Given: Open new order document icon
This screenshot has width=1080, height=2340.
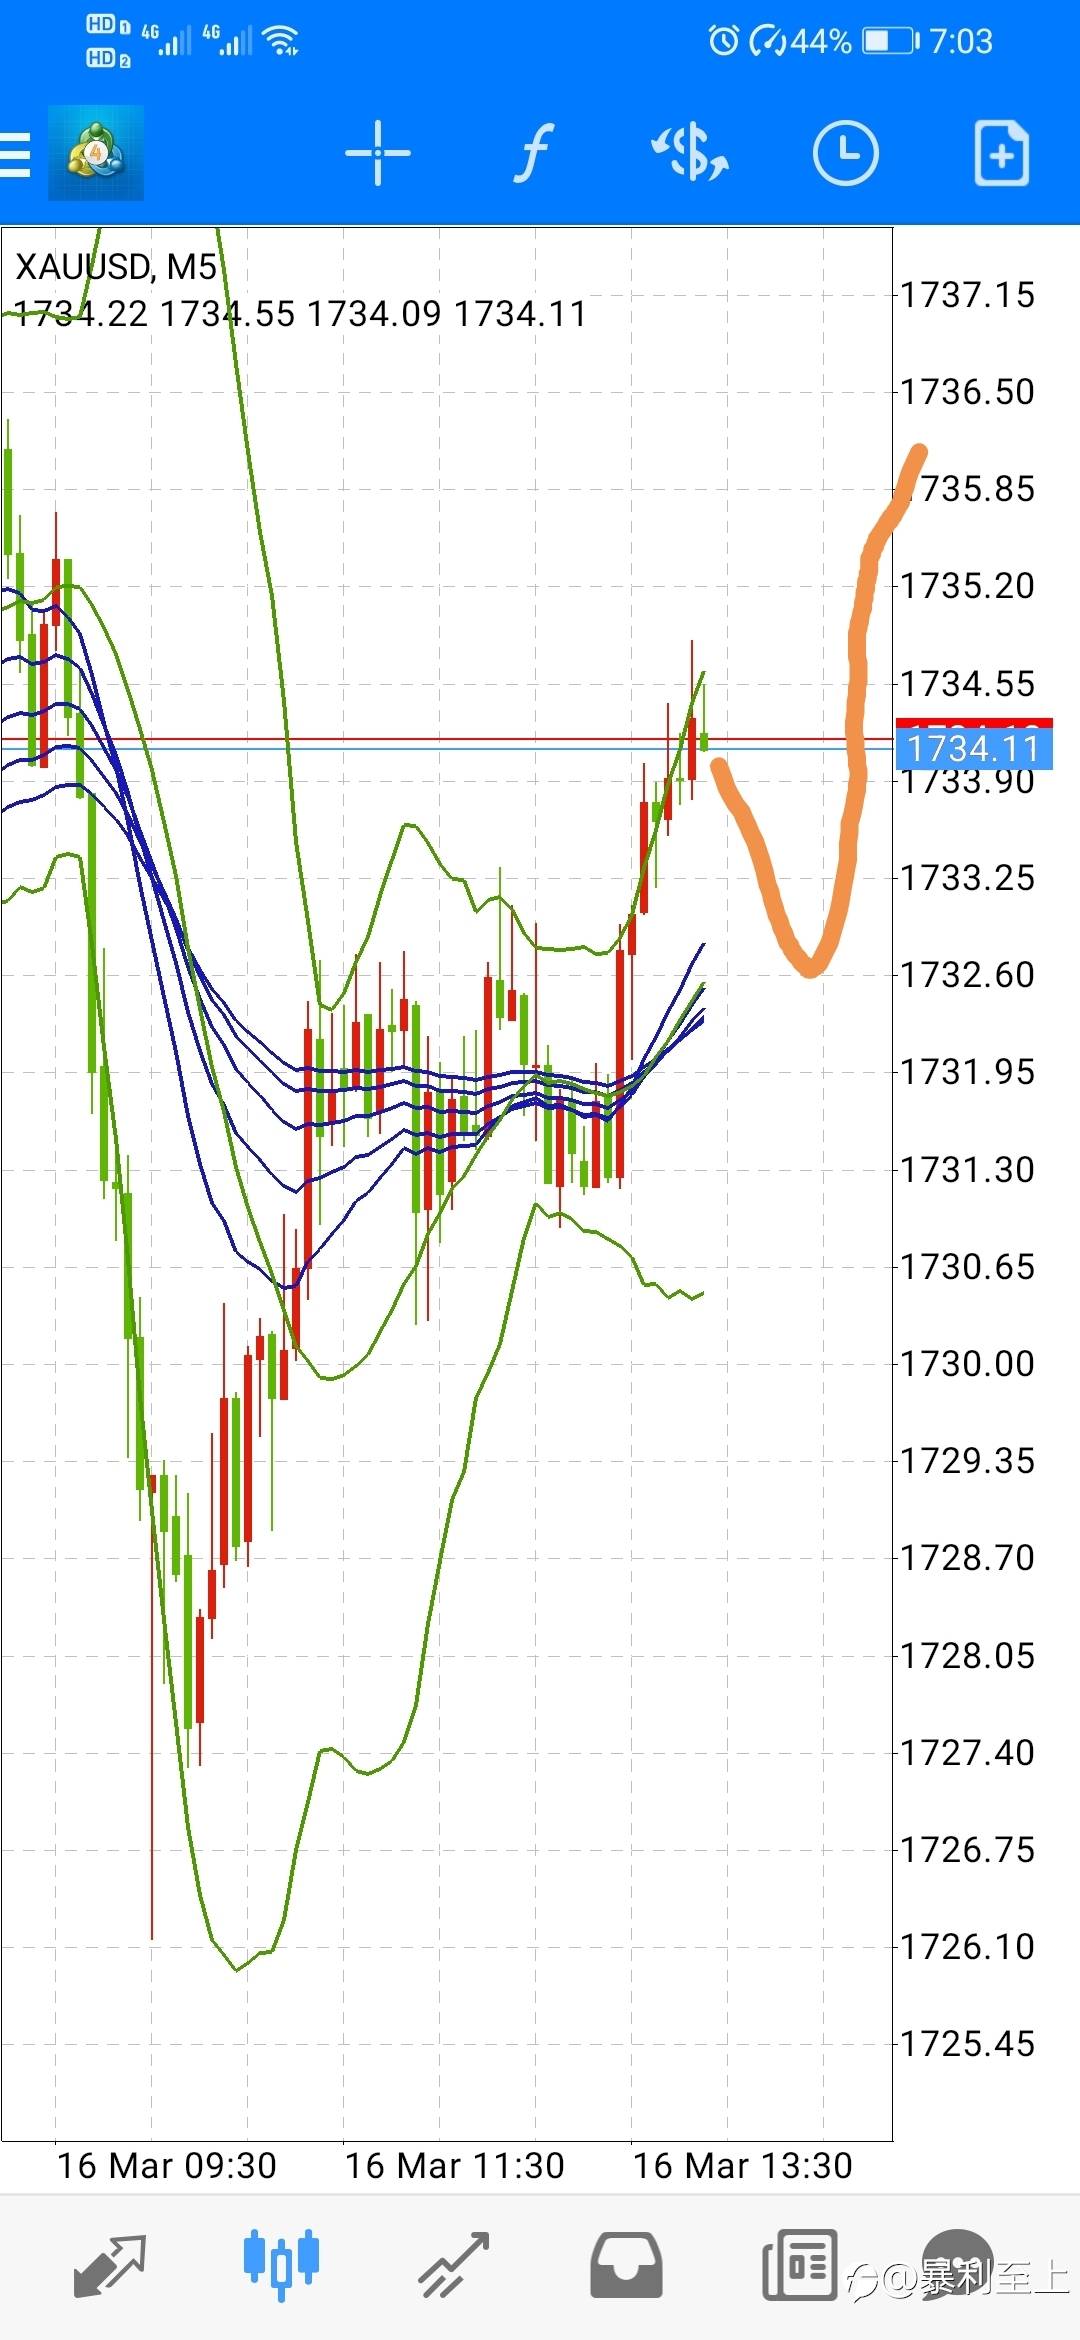Looking at the screenshot, I should (1002, 153).
